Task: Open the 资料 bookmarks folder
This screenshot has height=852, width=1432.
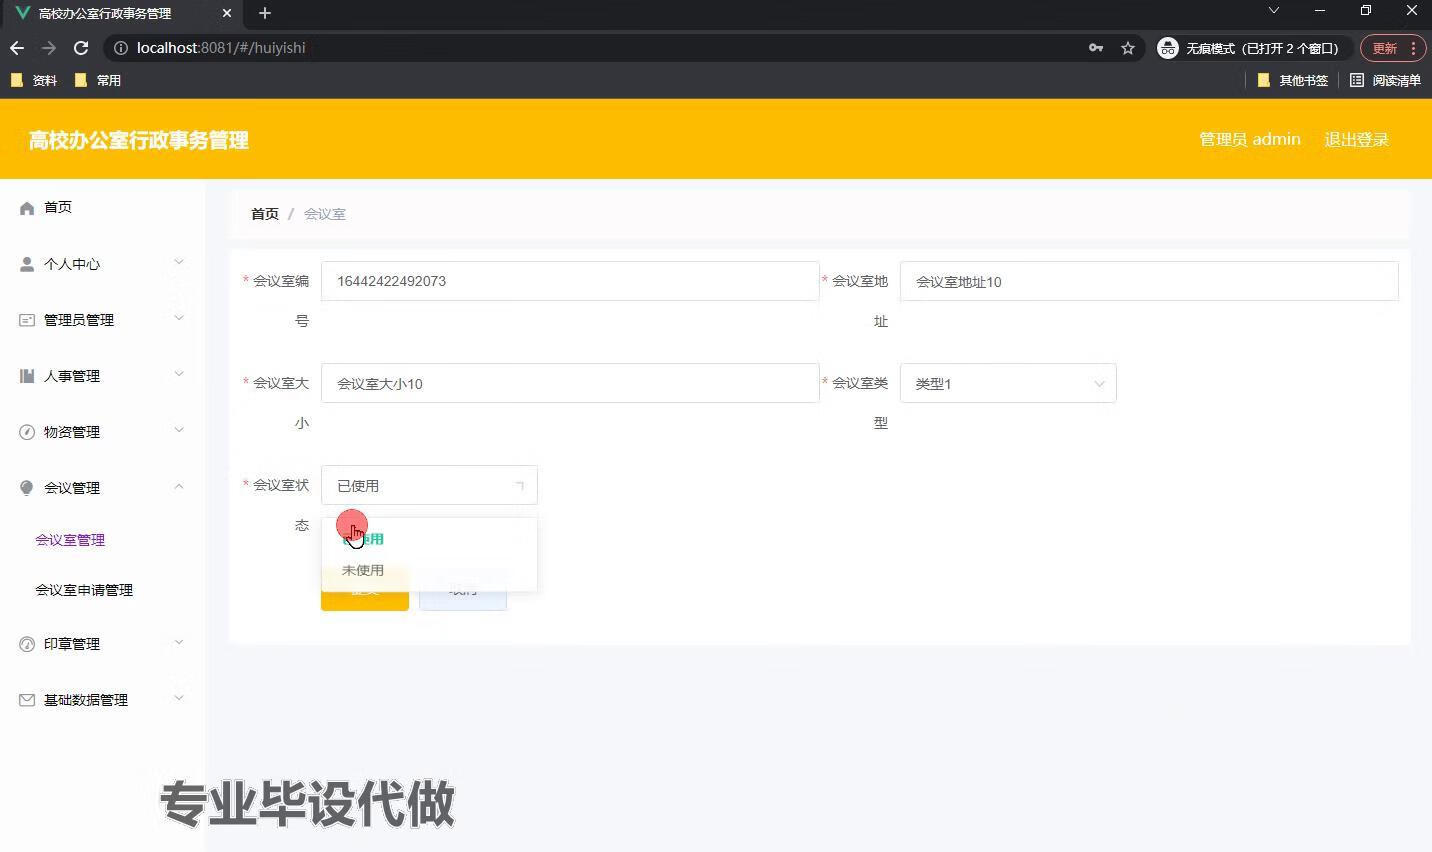Action: click(x=34, y=81)
